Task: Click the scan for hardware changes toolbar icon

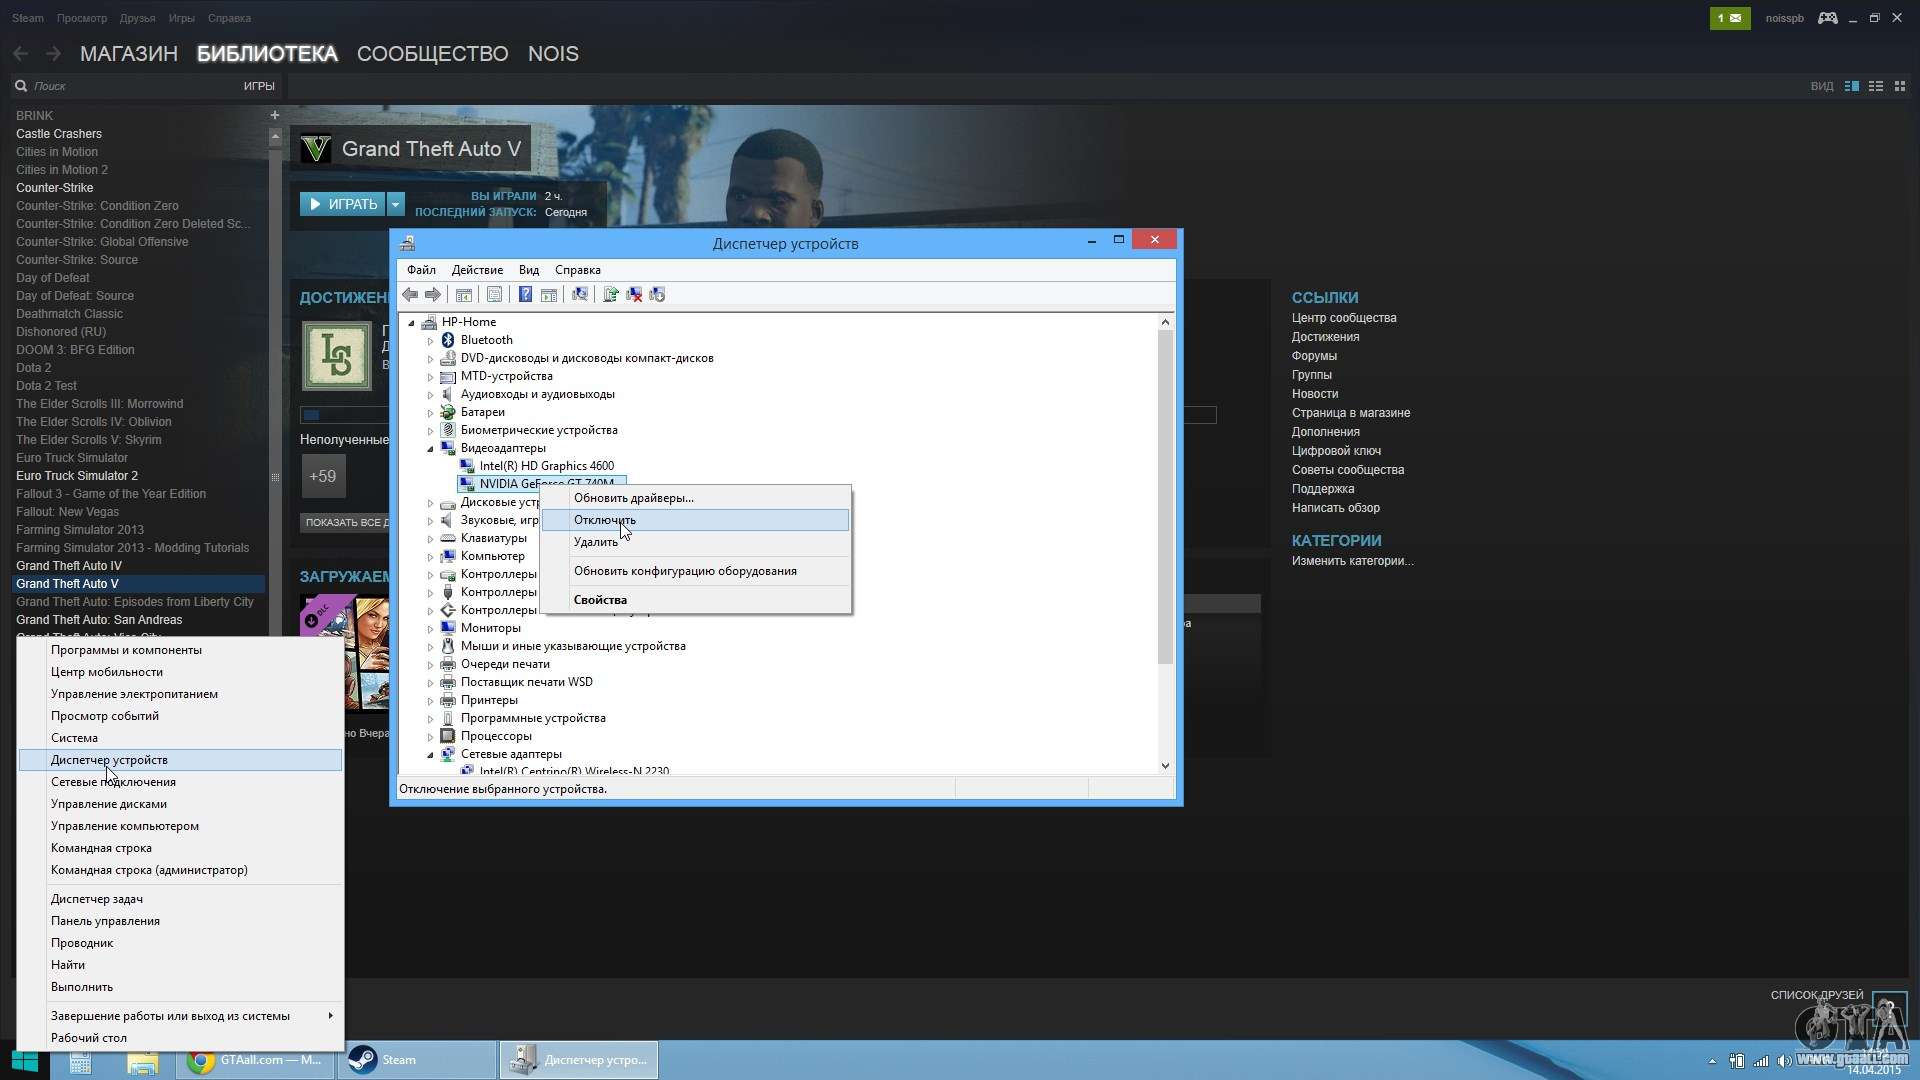Action: click(579, 295)
